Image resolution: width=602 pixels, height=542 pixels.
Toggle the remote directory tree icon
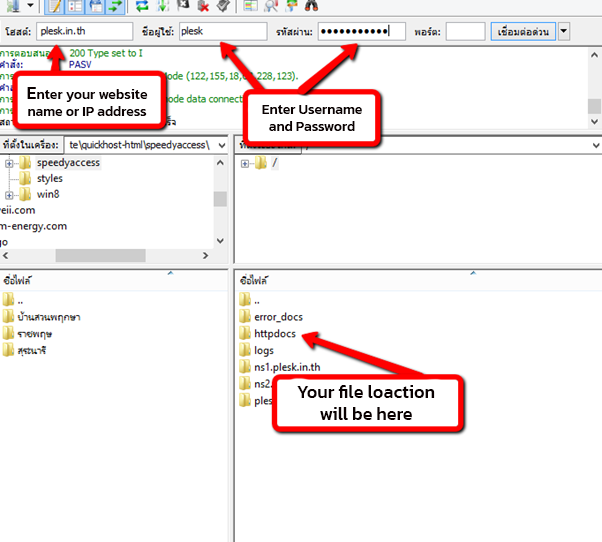(x=93, y=5)
